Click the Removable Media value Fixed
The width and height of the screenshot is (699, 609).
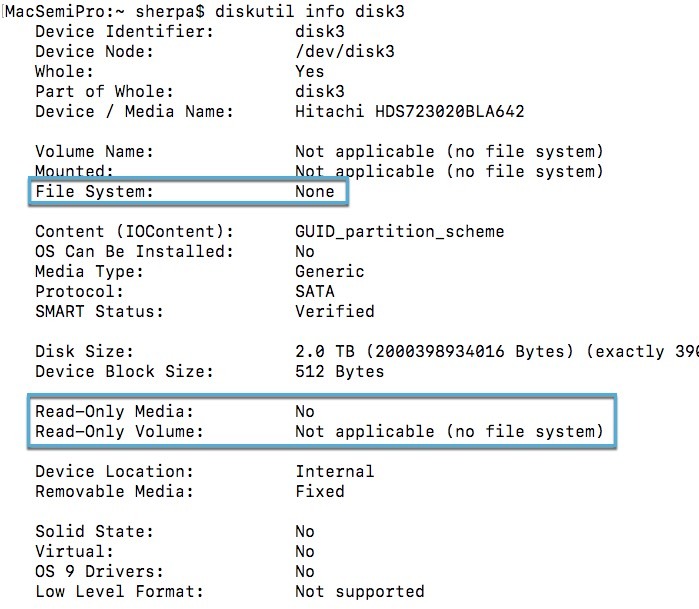click(320, 491)
